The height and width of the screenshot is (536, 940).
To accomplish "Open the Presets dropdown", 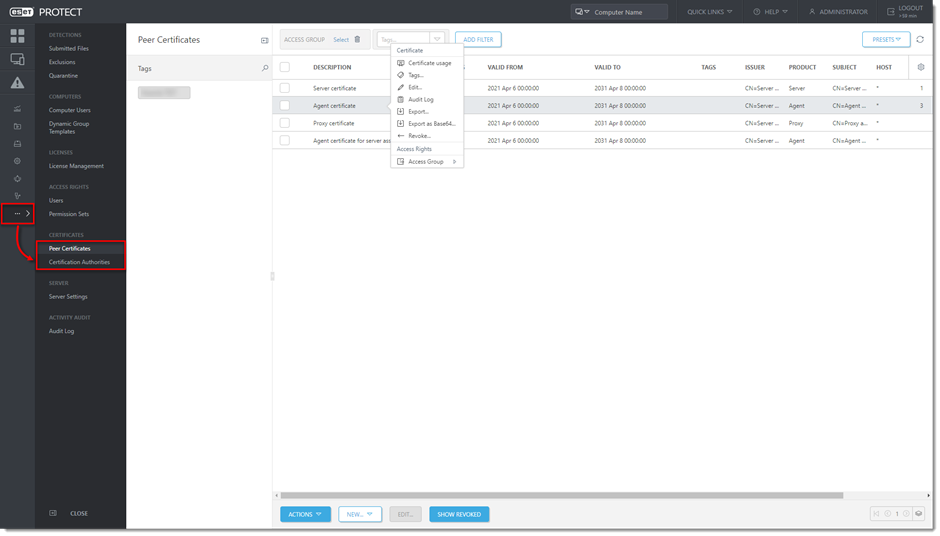I will [886, 40].
